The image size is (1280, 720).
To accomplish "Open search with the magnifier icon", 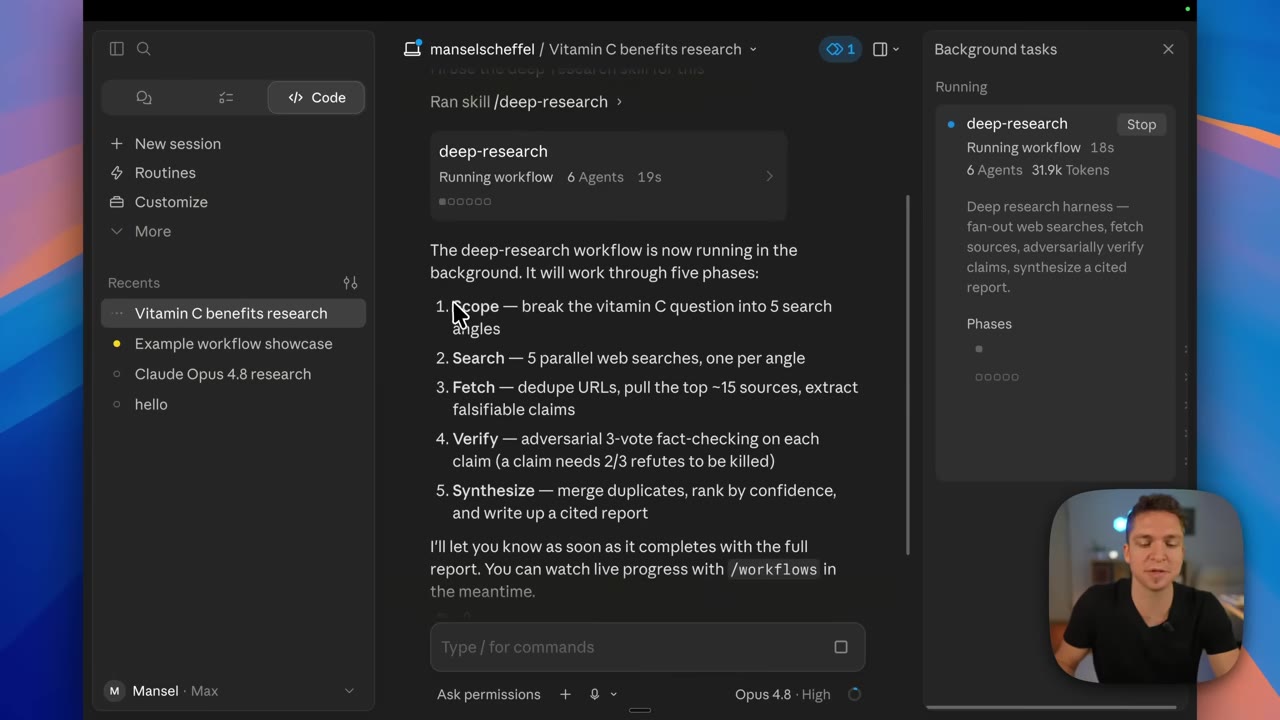I will point(144,49).
